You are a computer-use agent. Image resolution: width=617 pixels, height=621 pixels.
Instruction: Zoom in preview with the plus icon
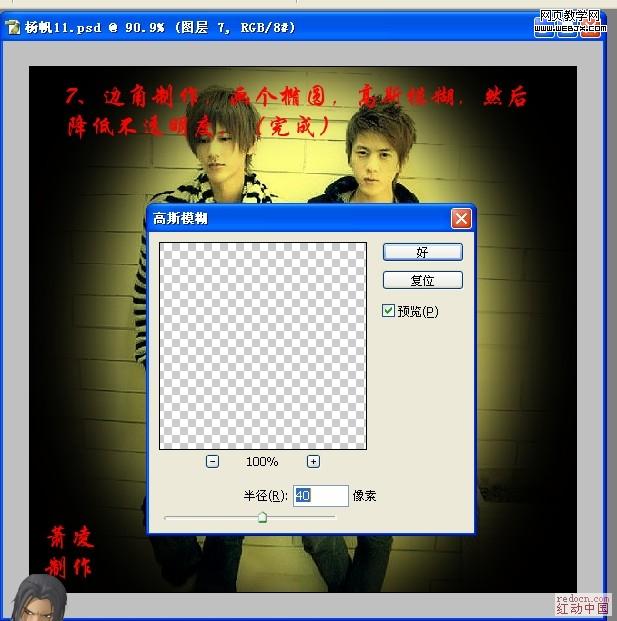point(313,461)
